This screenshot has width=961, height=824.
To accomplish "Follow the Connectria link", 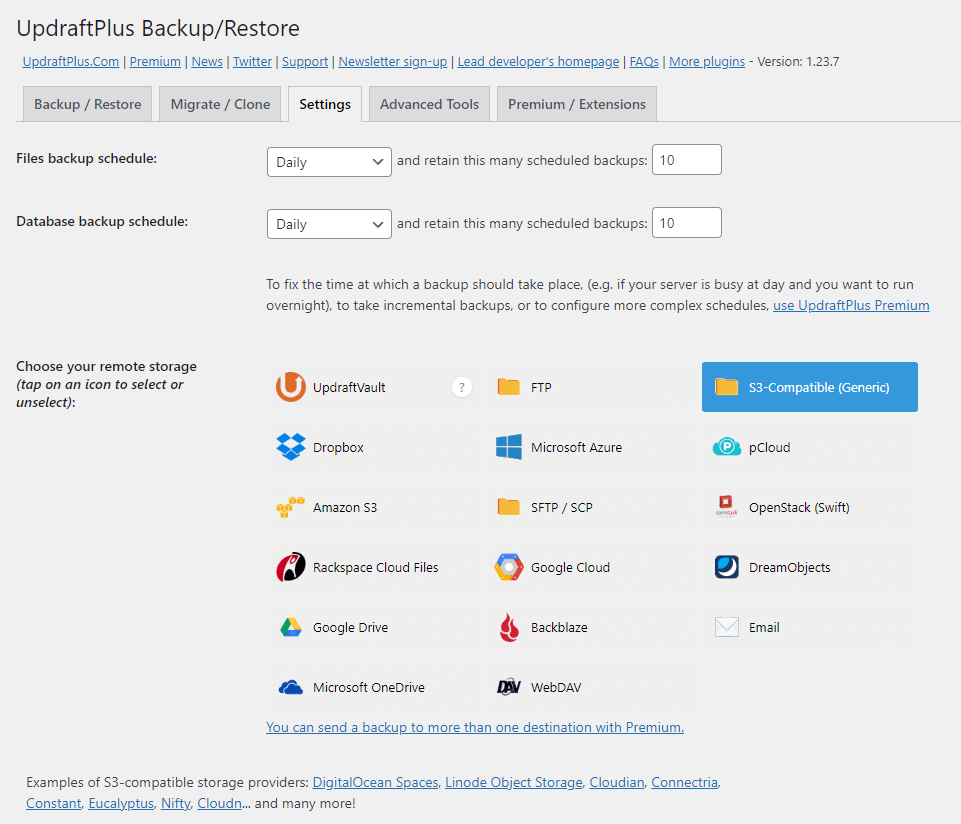I will coord(685,782).
